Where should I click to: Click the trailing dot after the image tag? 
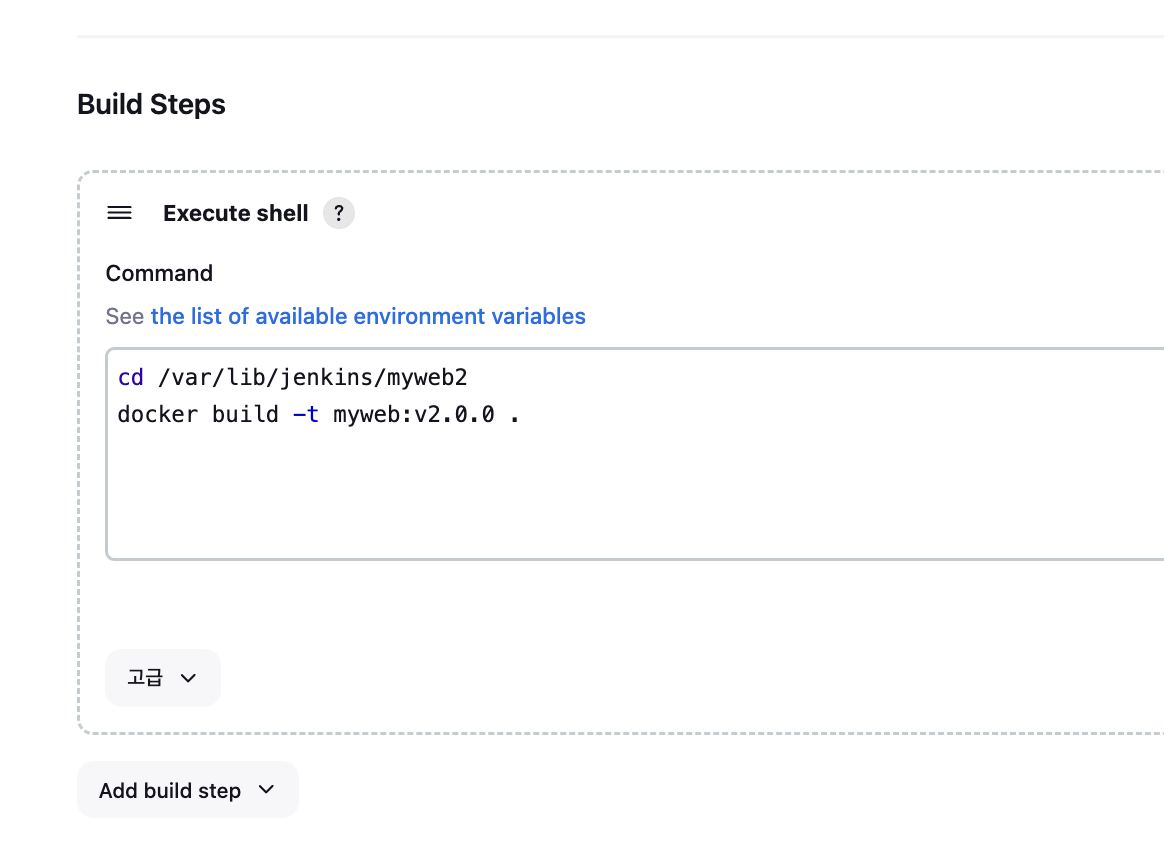(x=515, y=416)
